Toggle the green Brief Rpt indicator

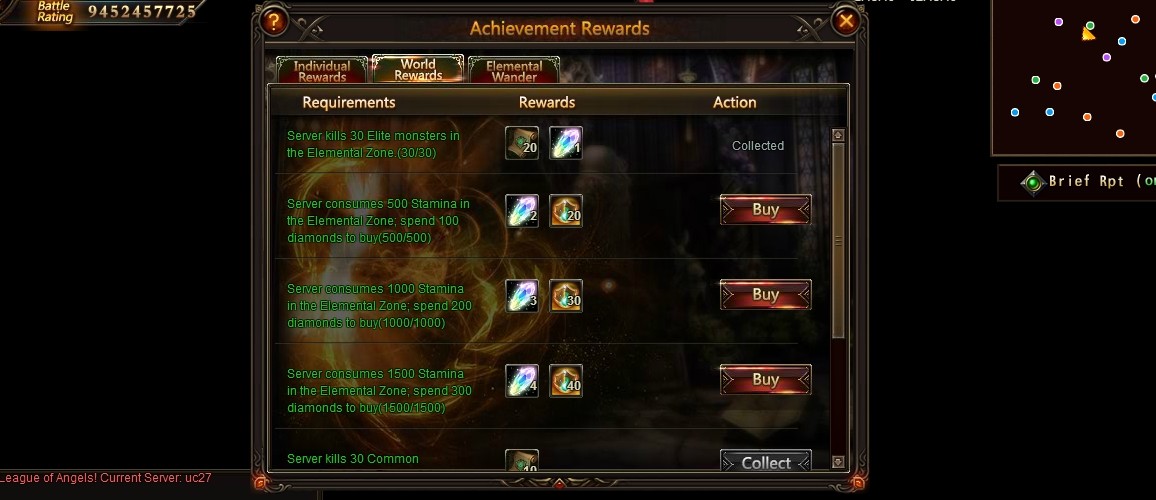[1033, 182]
